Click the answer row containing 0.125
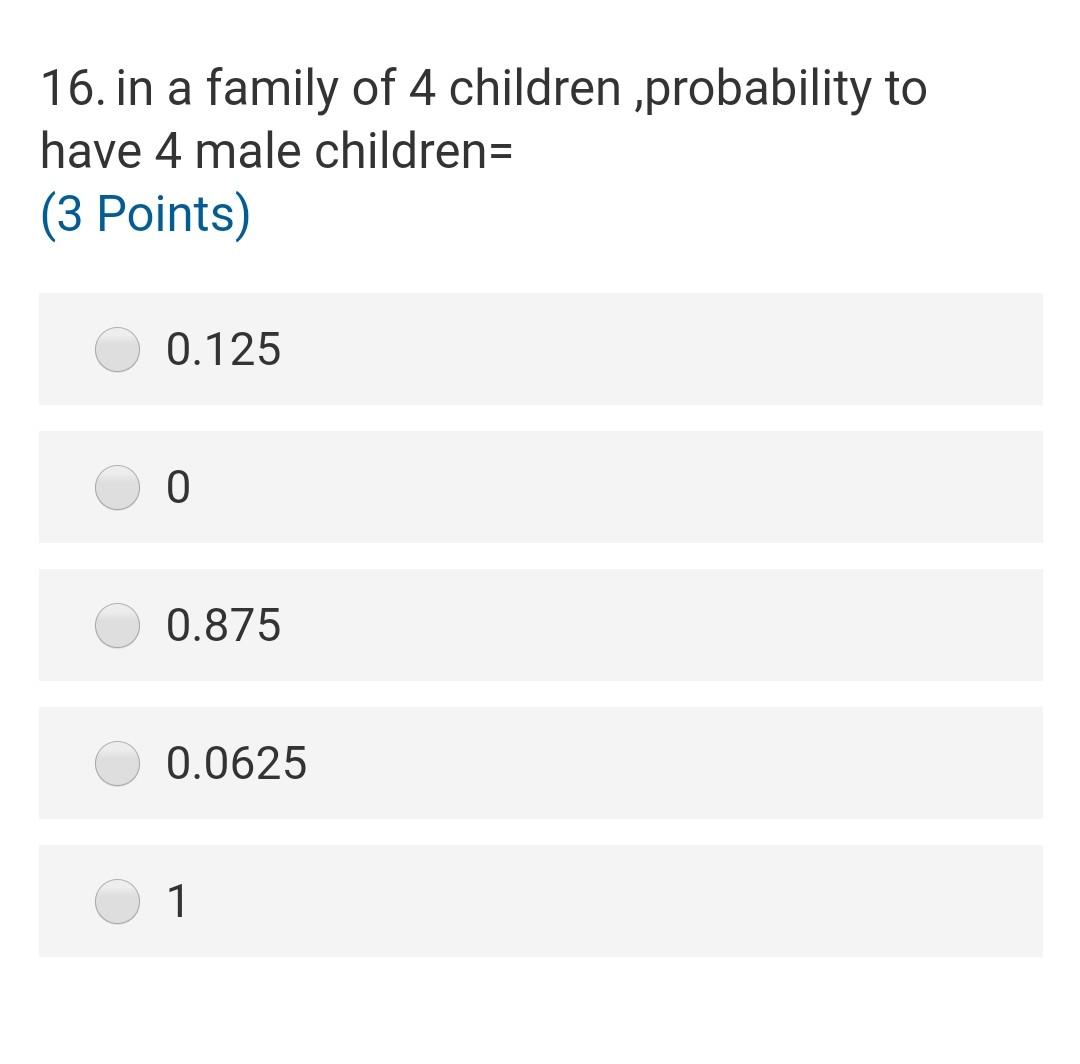This screenshot has height=1064, width=1080. tap(540, 349)
